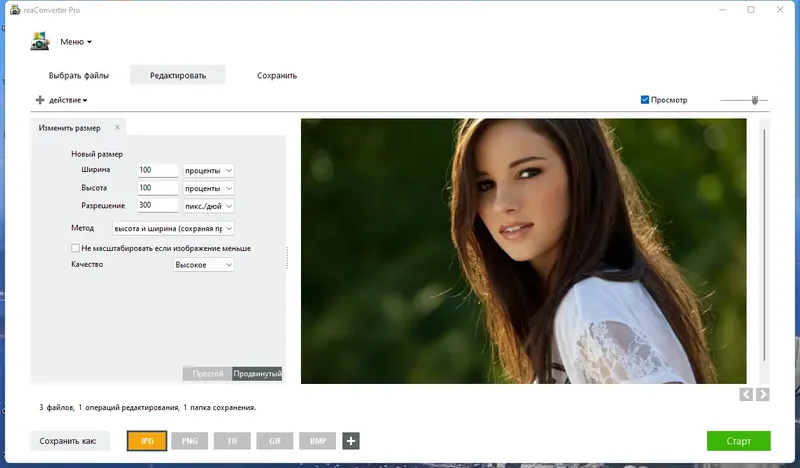Viewport: 800px width, 468px height.
Task: Click the status text about 3 файлов
Action: (147, 408)
